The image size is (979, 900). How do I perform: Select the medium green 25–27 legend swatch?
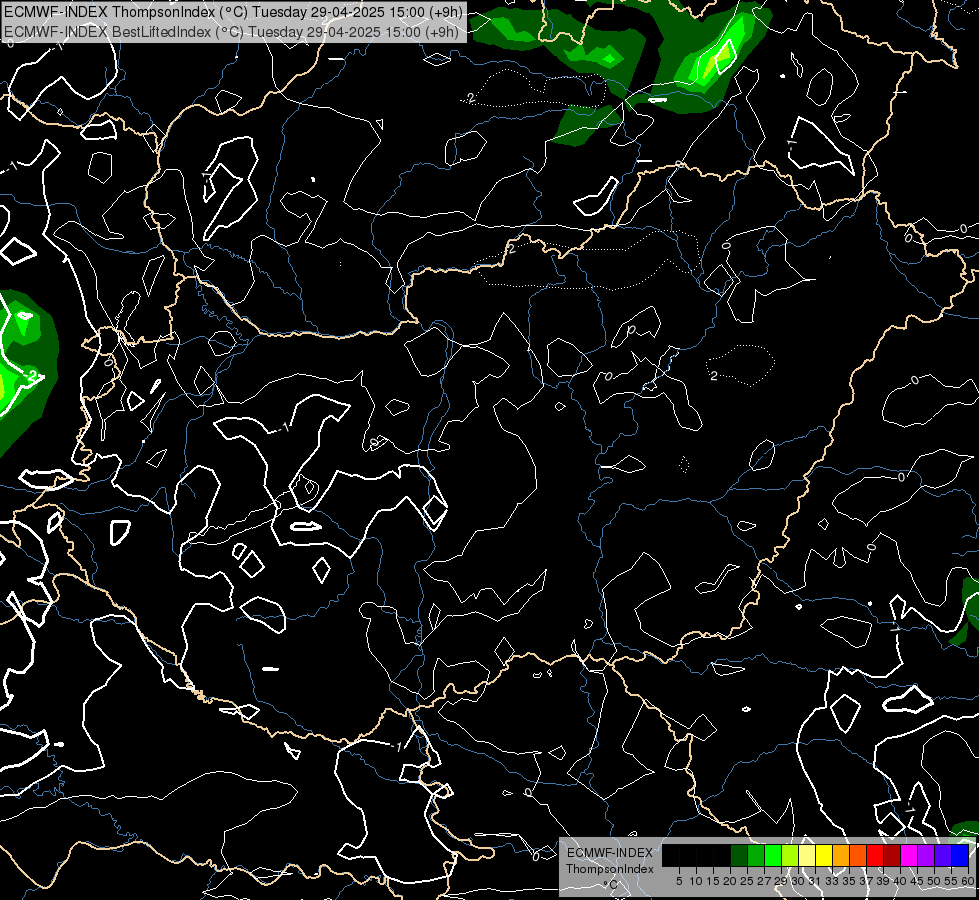point(755,856)
